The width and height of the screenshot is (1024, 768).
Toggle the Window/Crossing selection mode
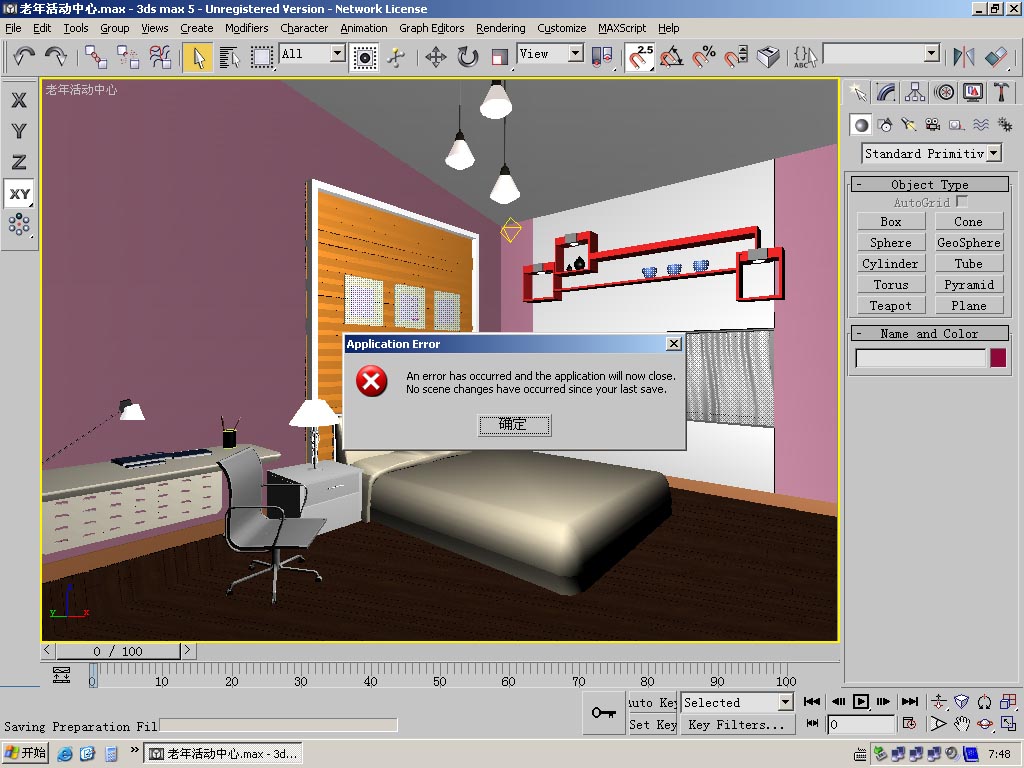tap(364, 57)
